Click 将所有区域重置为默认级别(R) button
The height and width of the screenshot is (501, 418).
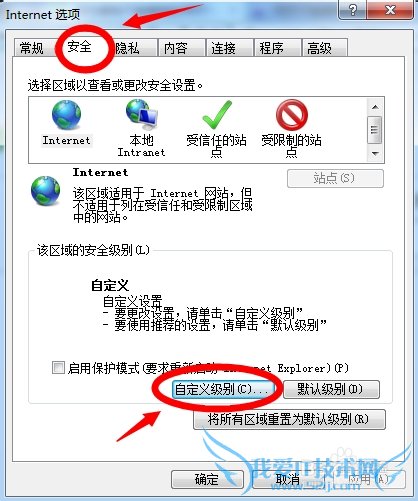[x=289, y=419]
